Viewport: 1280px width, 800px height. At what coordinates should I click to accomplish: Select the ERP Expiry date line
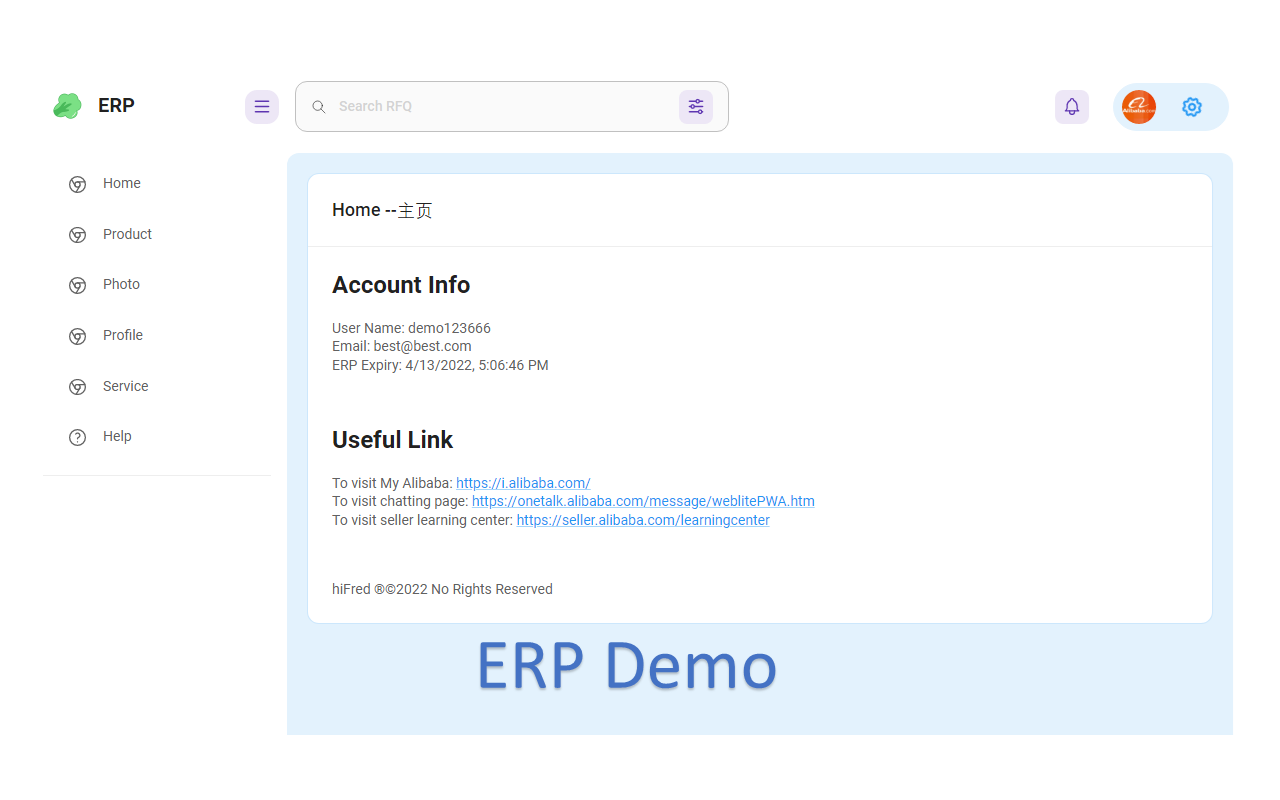click(x=440, y=365)
